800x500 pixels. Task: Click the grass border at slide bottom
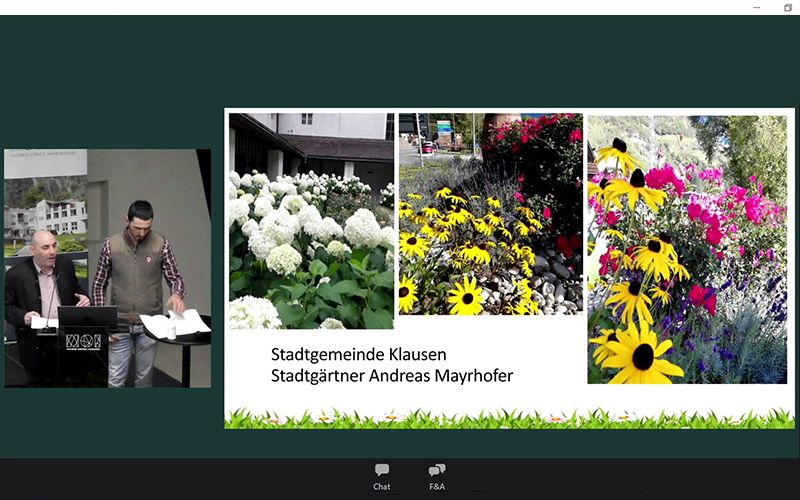click(x=509, y=419)
